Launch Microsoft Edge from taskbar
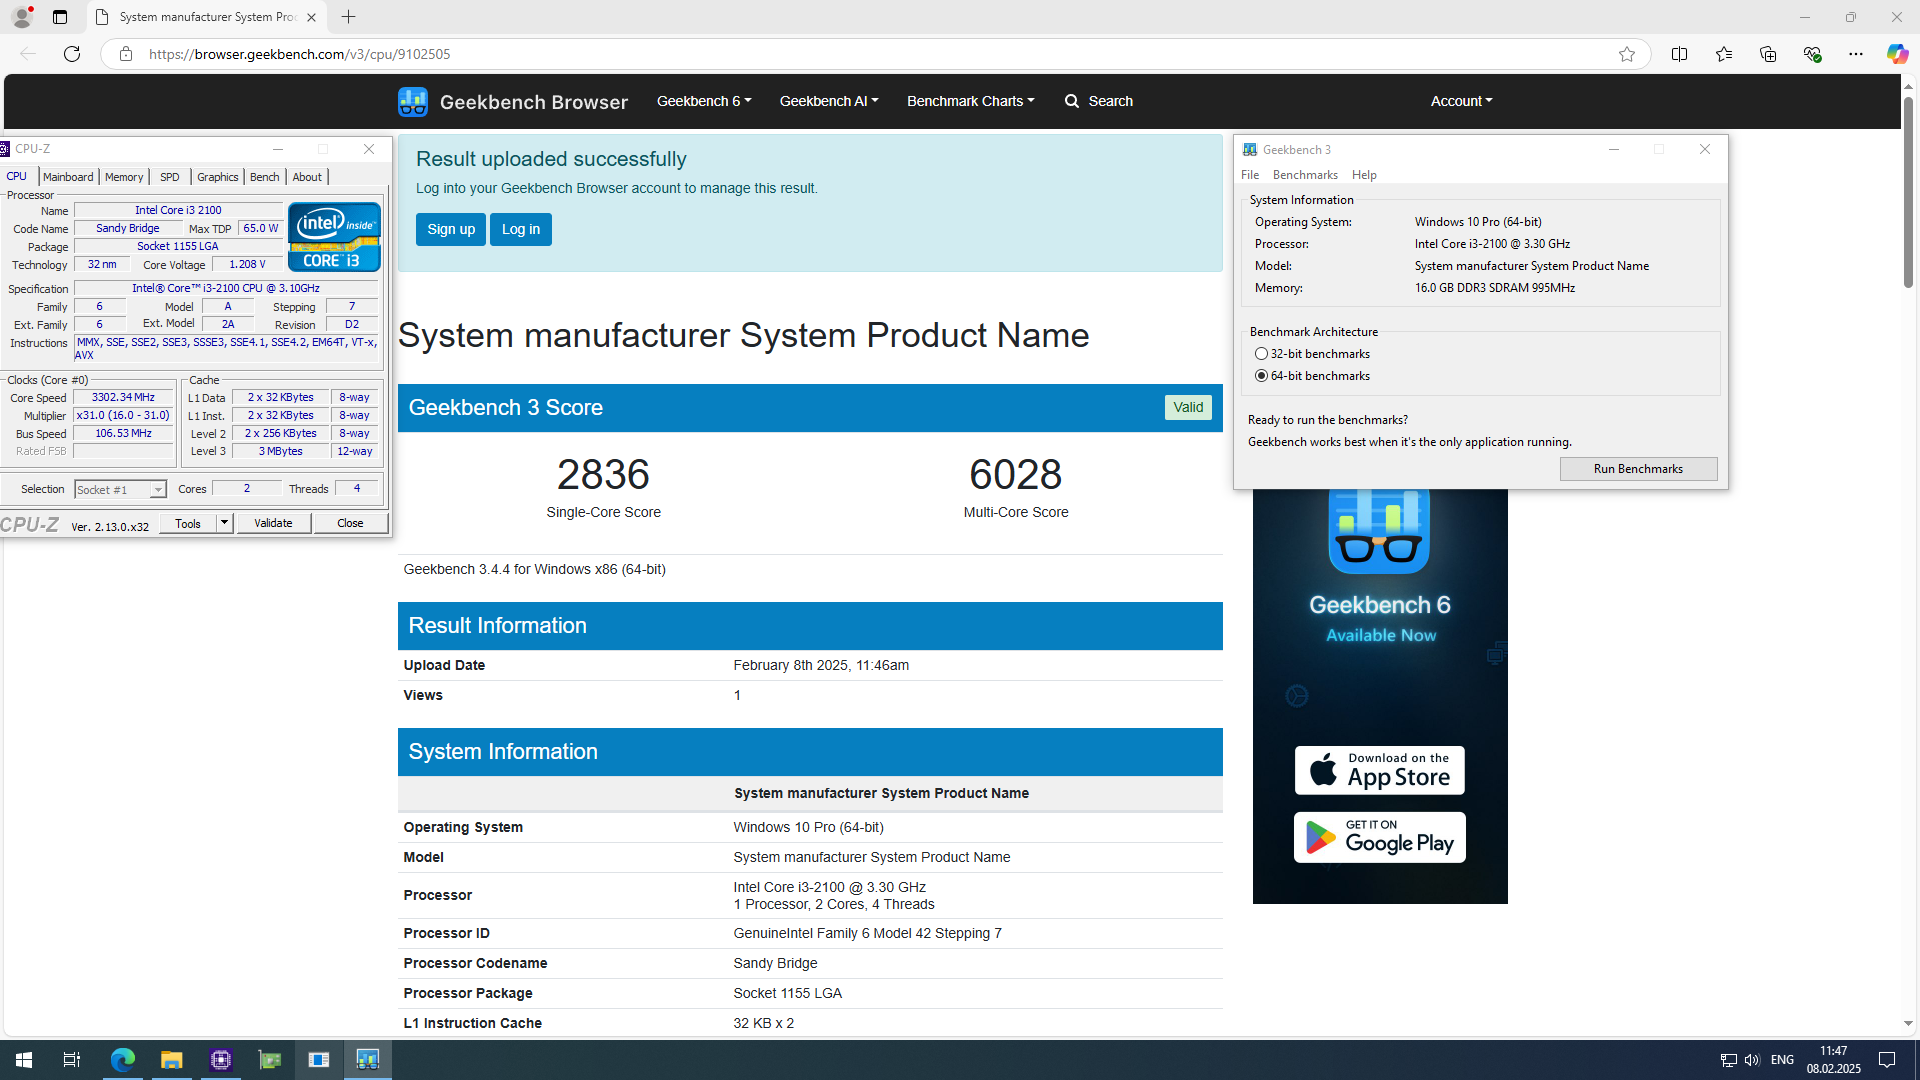Viewport: 1920px width, 1080px height. (x=122, y=1060)
